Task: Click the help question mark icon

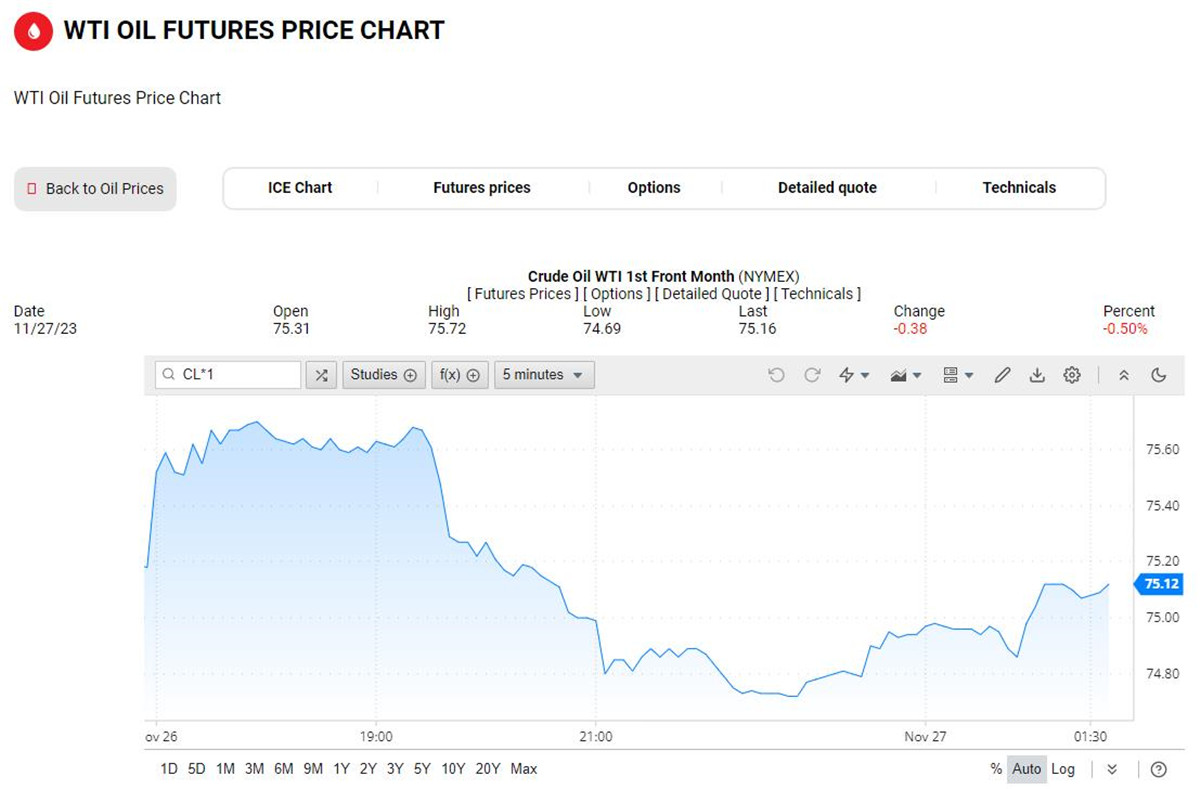Action: pyautogui.click(x=1158, y=769)
